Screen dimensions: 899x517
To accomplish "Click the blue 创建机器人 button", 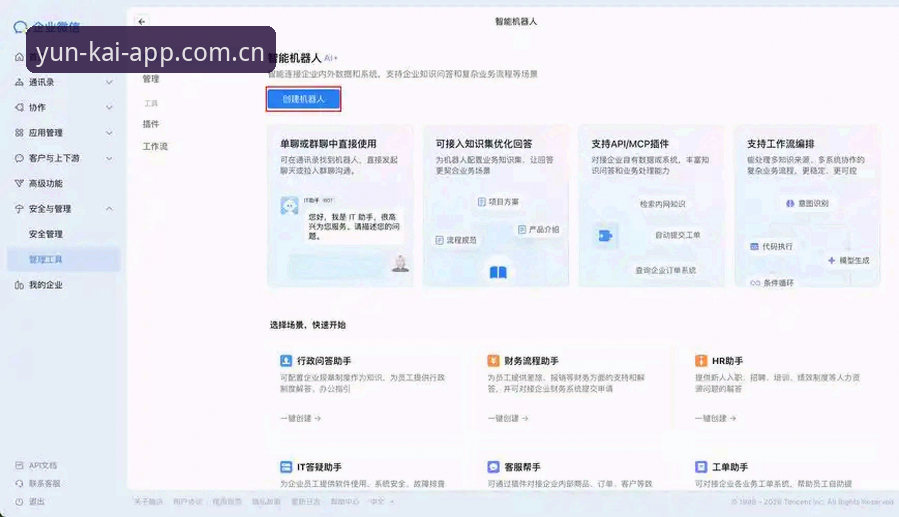I will [303, 99].
